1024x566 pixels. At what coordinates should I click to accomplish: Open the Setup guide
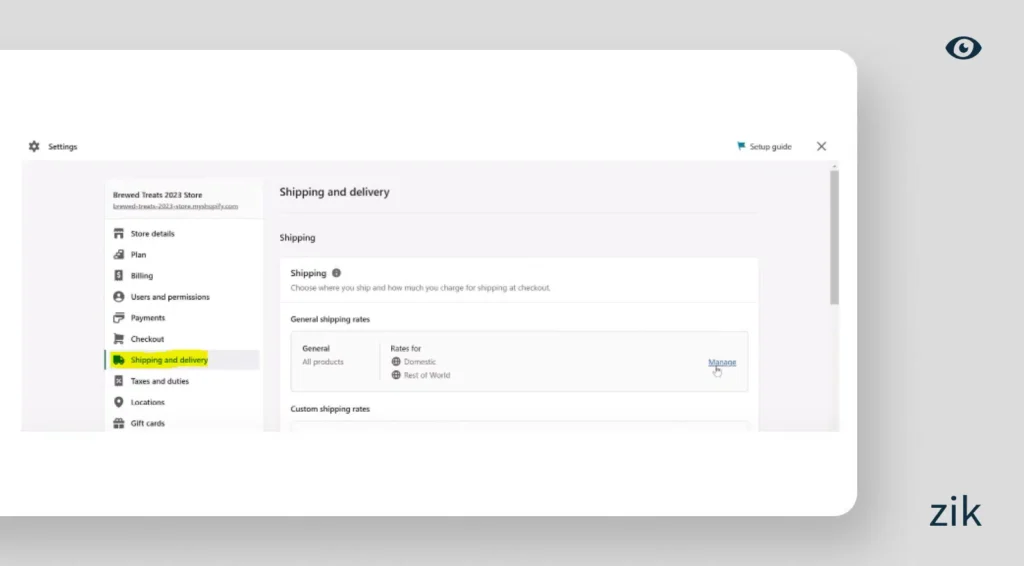point(765,147)
